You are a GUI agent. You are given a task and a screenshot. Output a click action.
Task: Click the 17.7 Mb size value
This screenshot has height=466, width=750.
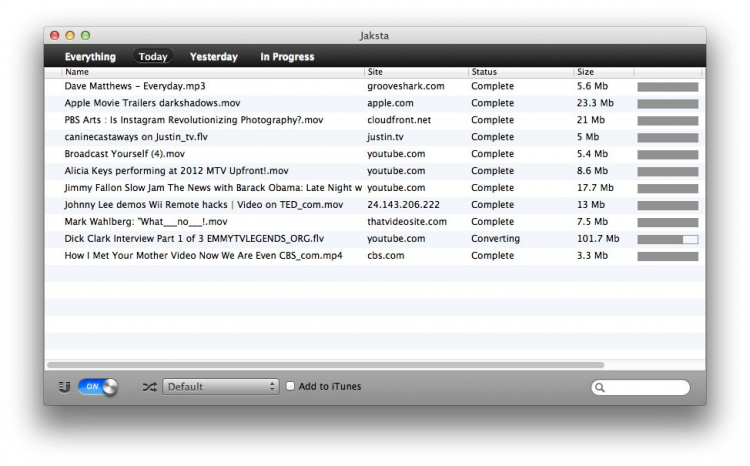(x=595, y=188)
